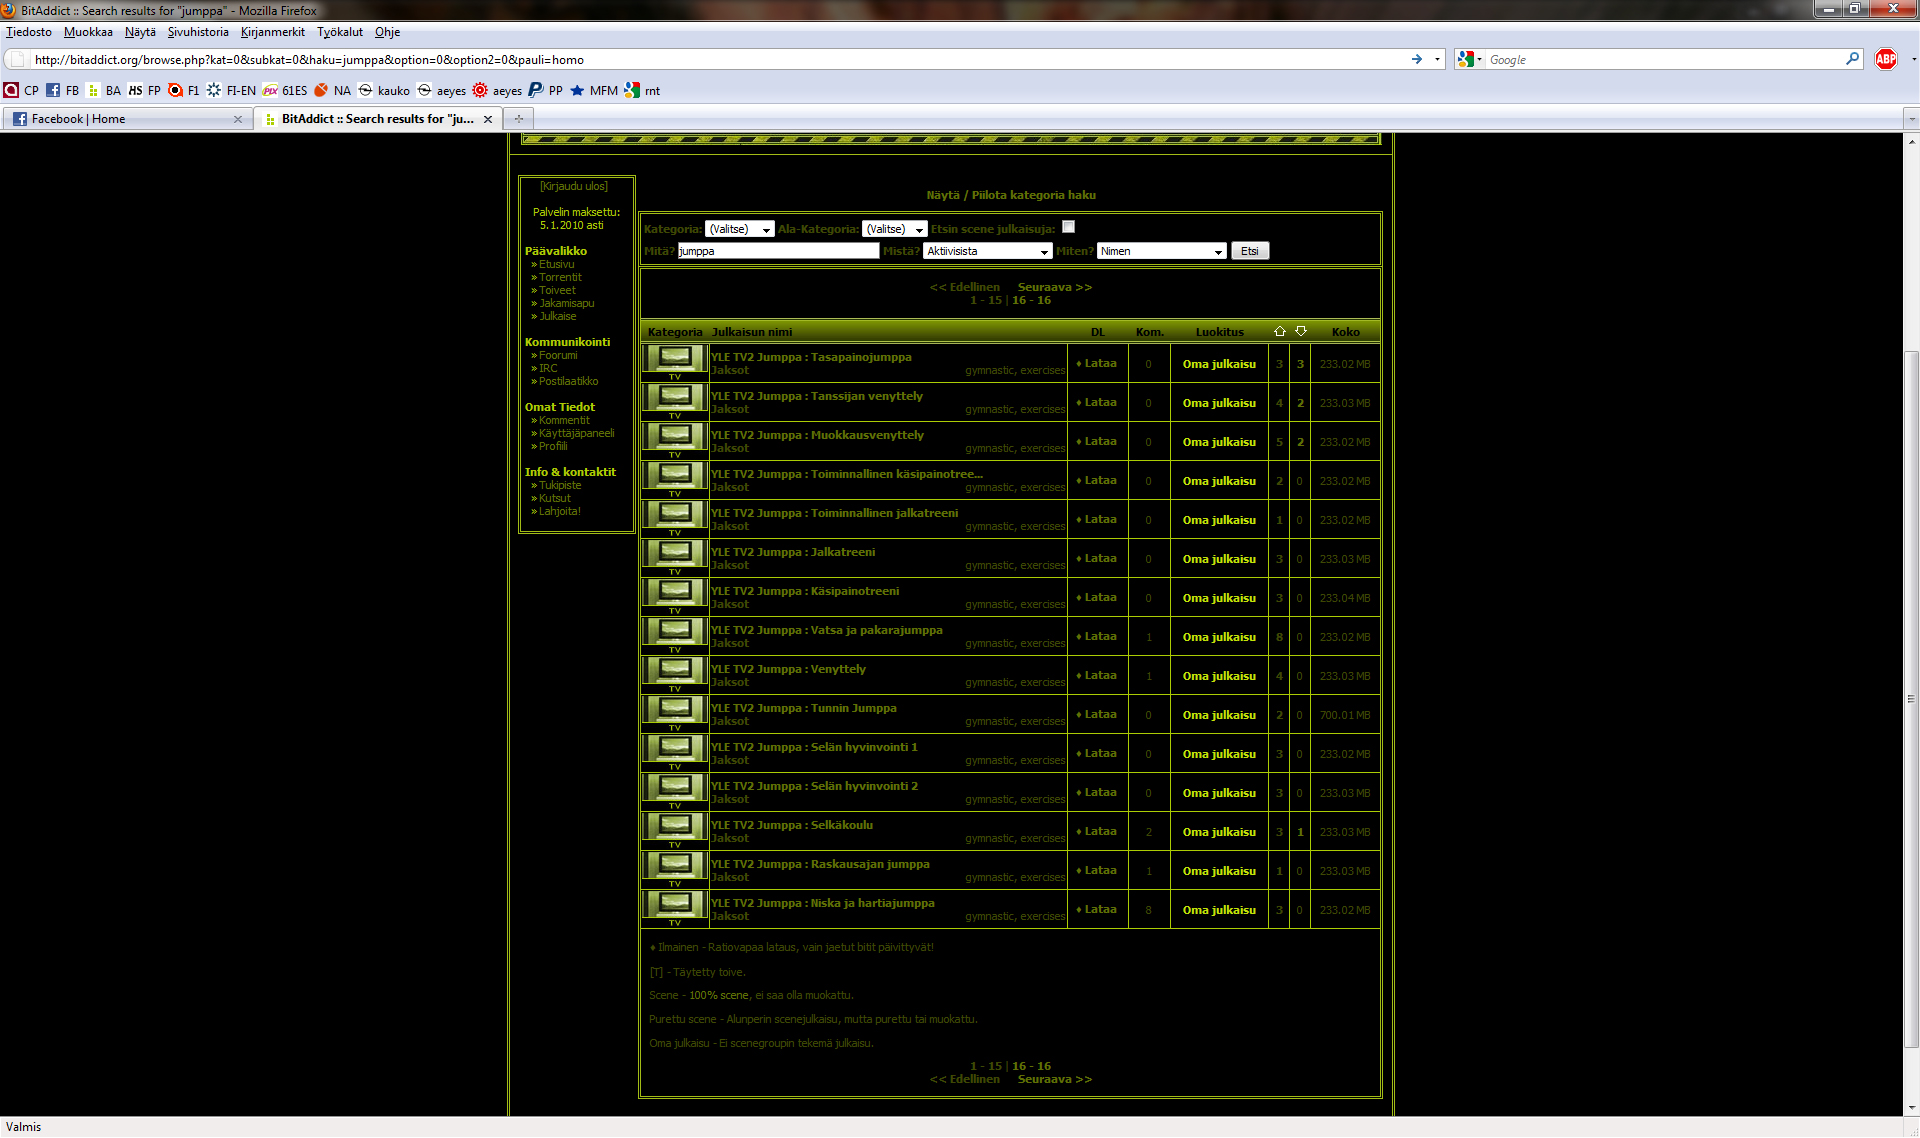This screenshot has height=1138, width=1920.
Task: Open the Kategoria dropdown
Action: (x=739, y=229)
